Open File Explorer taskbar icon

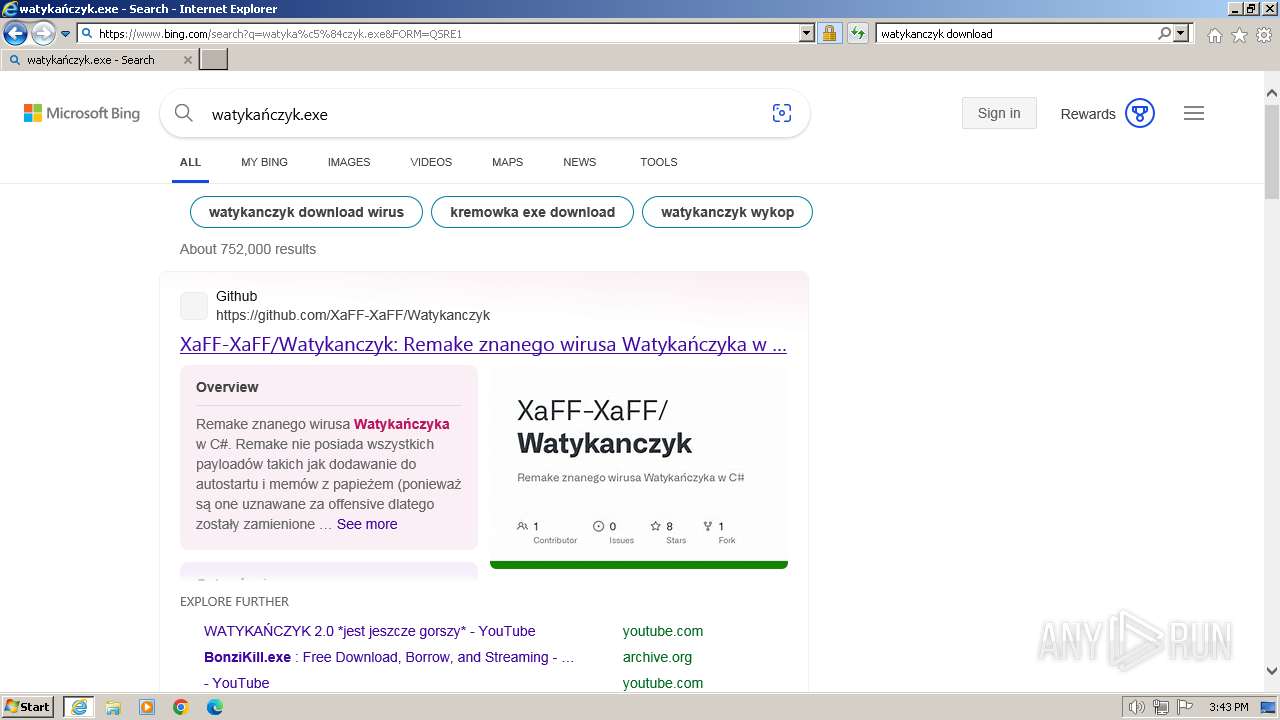pos(113,707)
